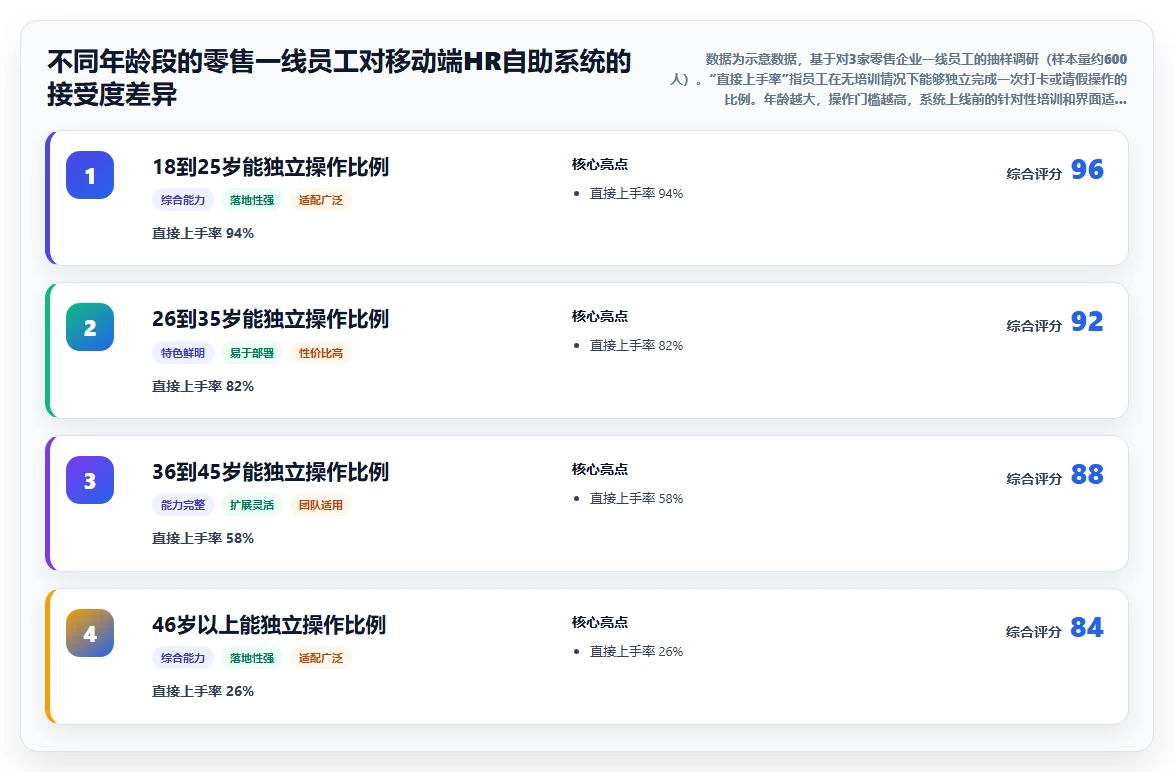This screenshot has height=772, width=1174.
Task: Click the page title about 移动端HR自助系统
Action: click(339, 78)
